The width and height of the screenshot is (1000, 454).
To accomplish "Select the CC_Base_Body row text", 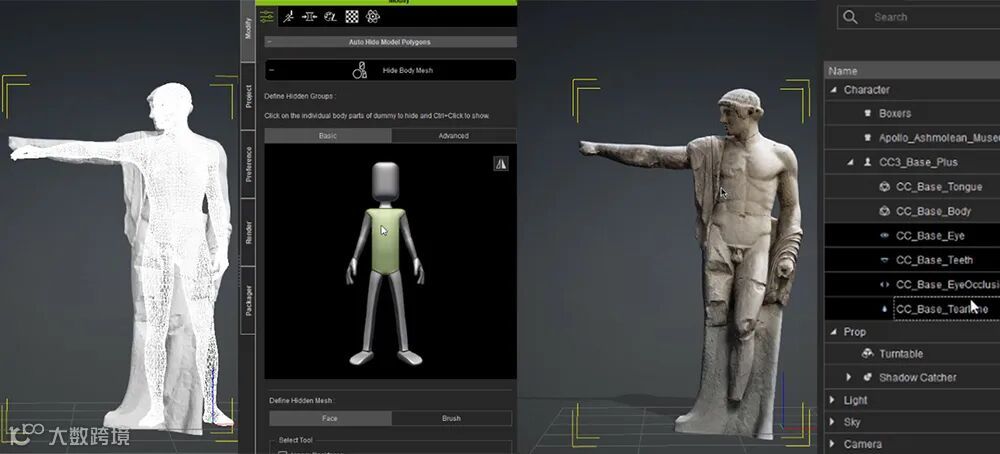I will pos(933,211).
